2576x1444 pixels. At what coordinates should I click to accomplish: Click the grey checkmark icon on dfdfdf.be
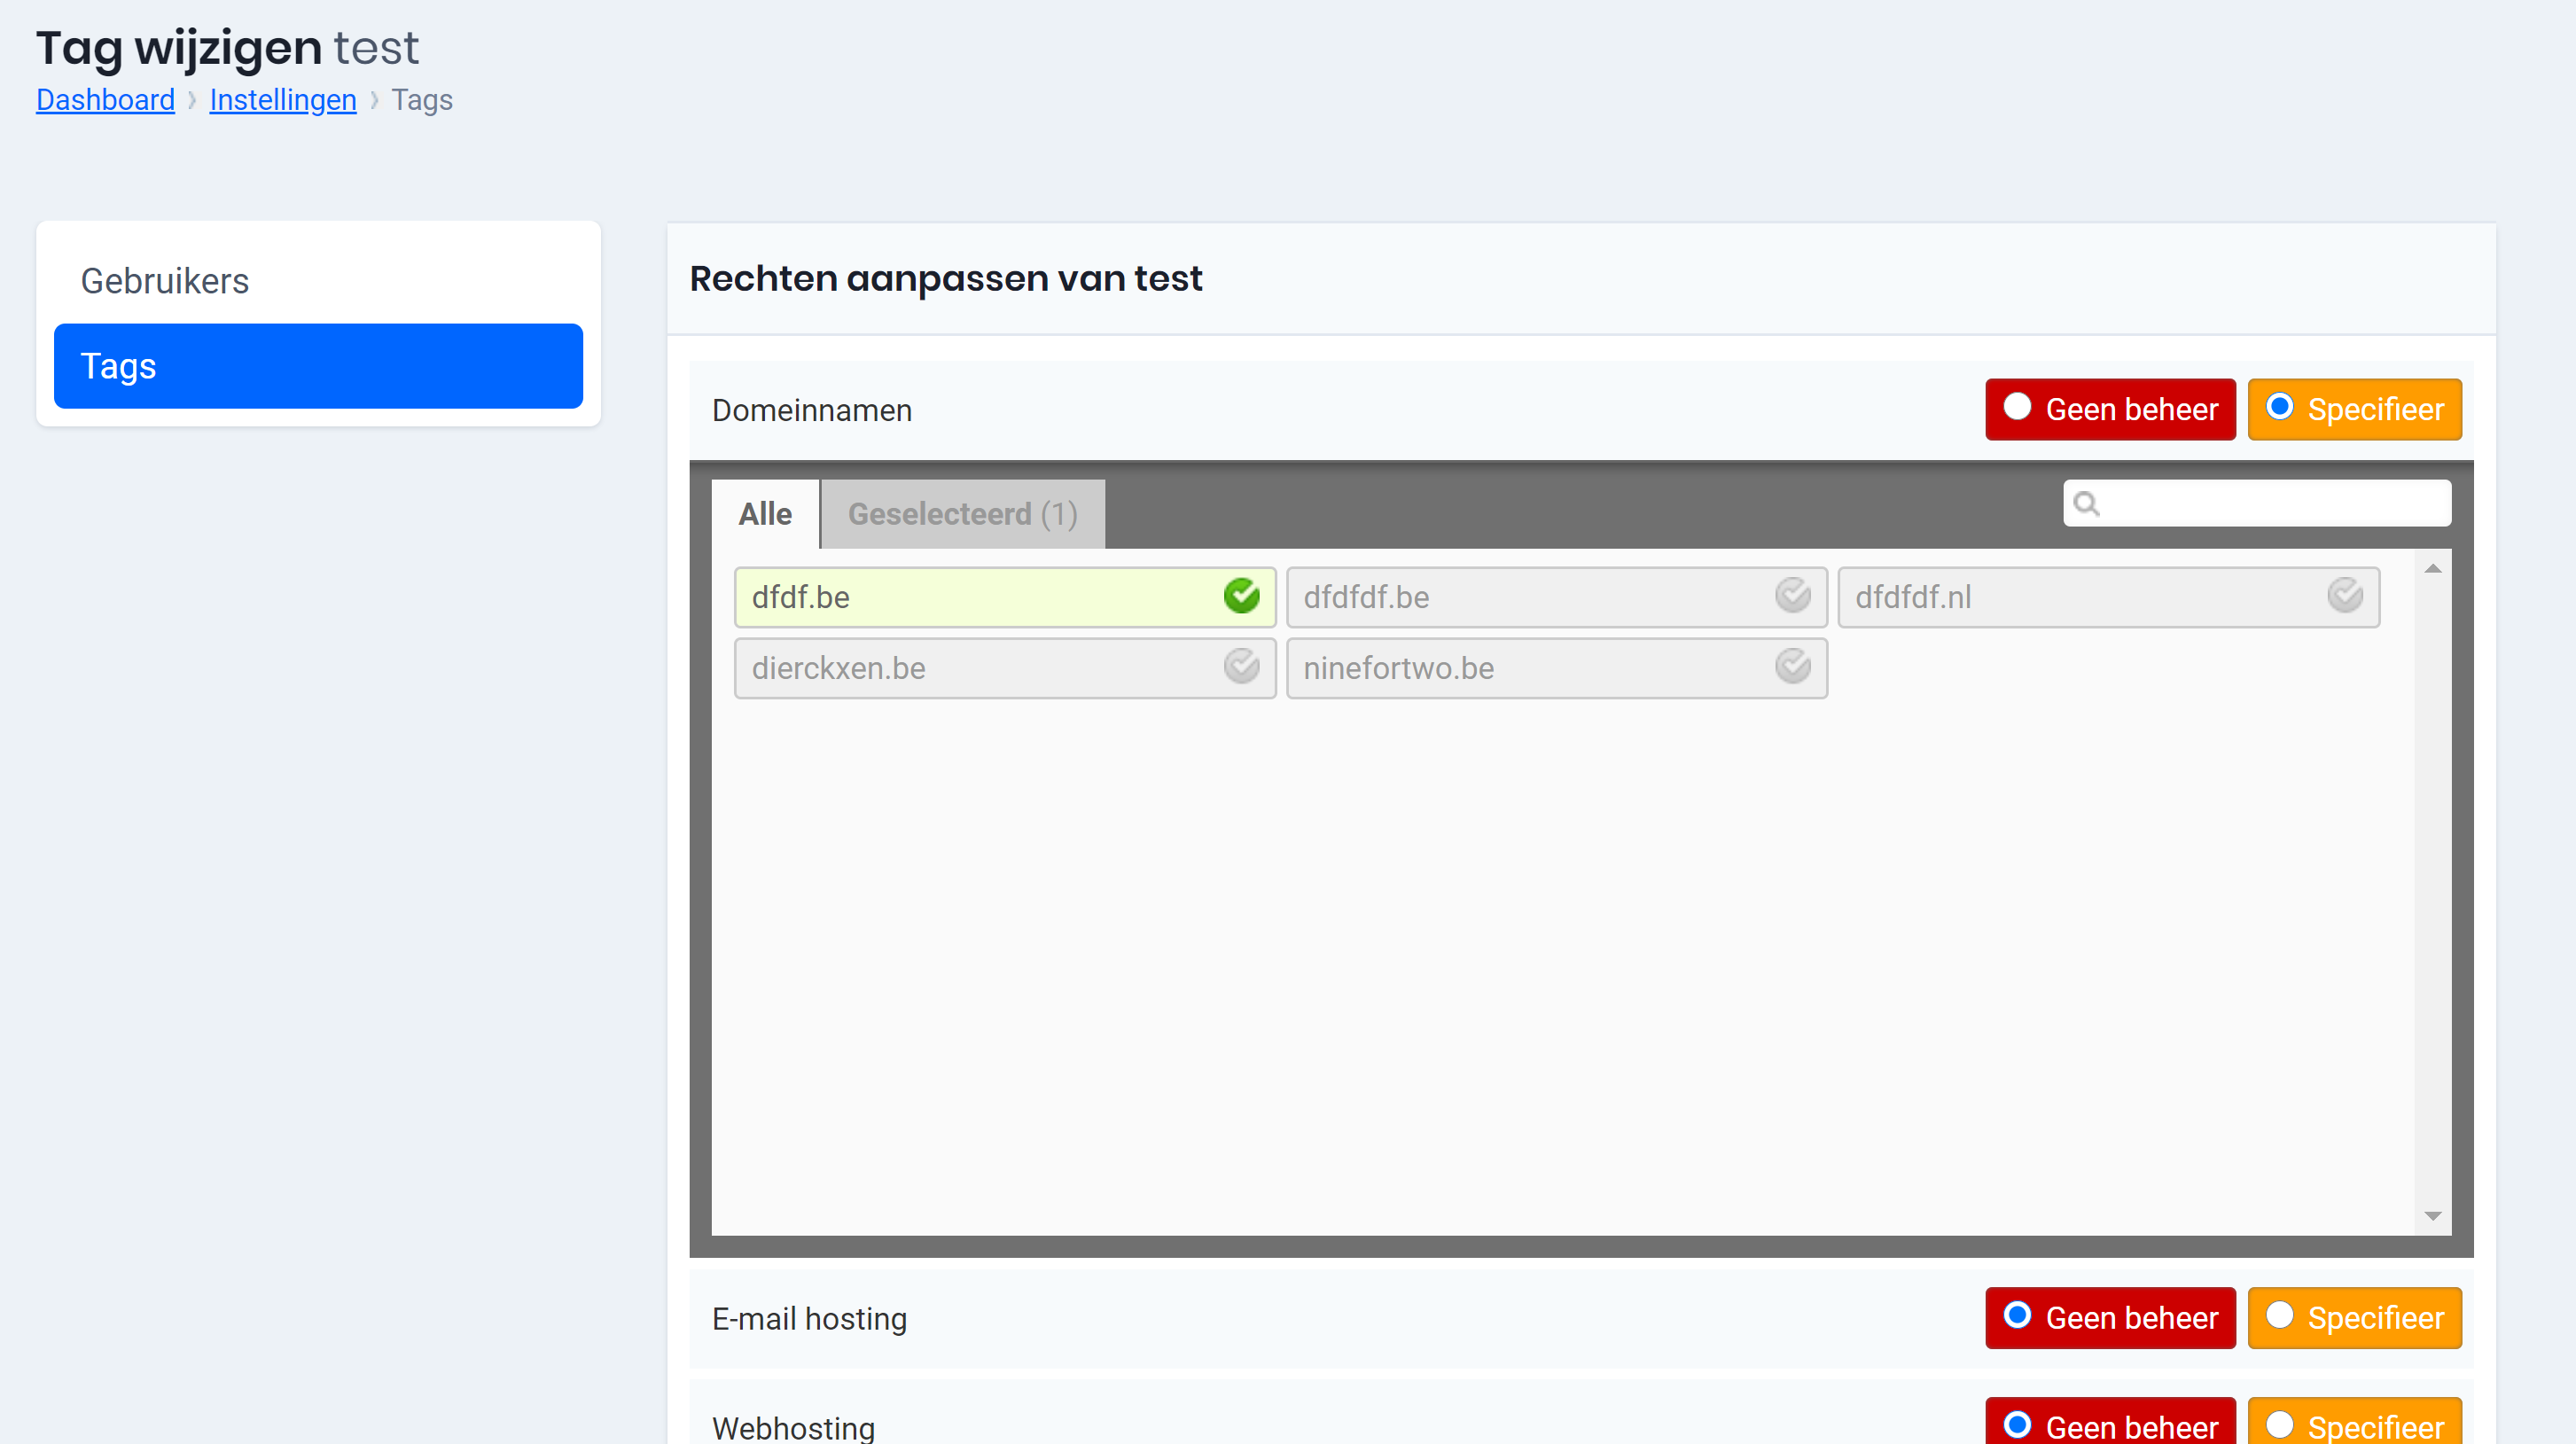pyautogui.click(x=1792, y=596)
